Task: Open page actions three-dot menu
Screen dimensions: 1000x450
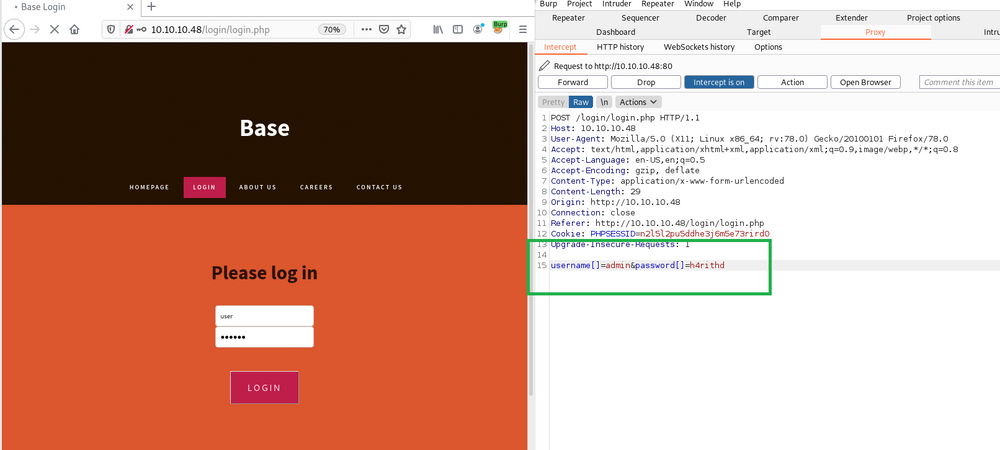Action: pos(366,29)
